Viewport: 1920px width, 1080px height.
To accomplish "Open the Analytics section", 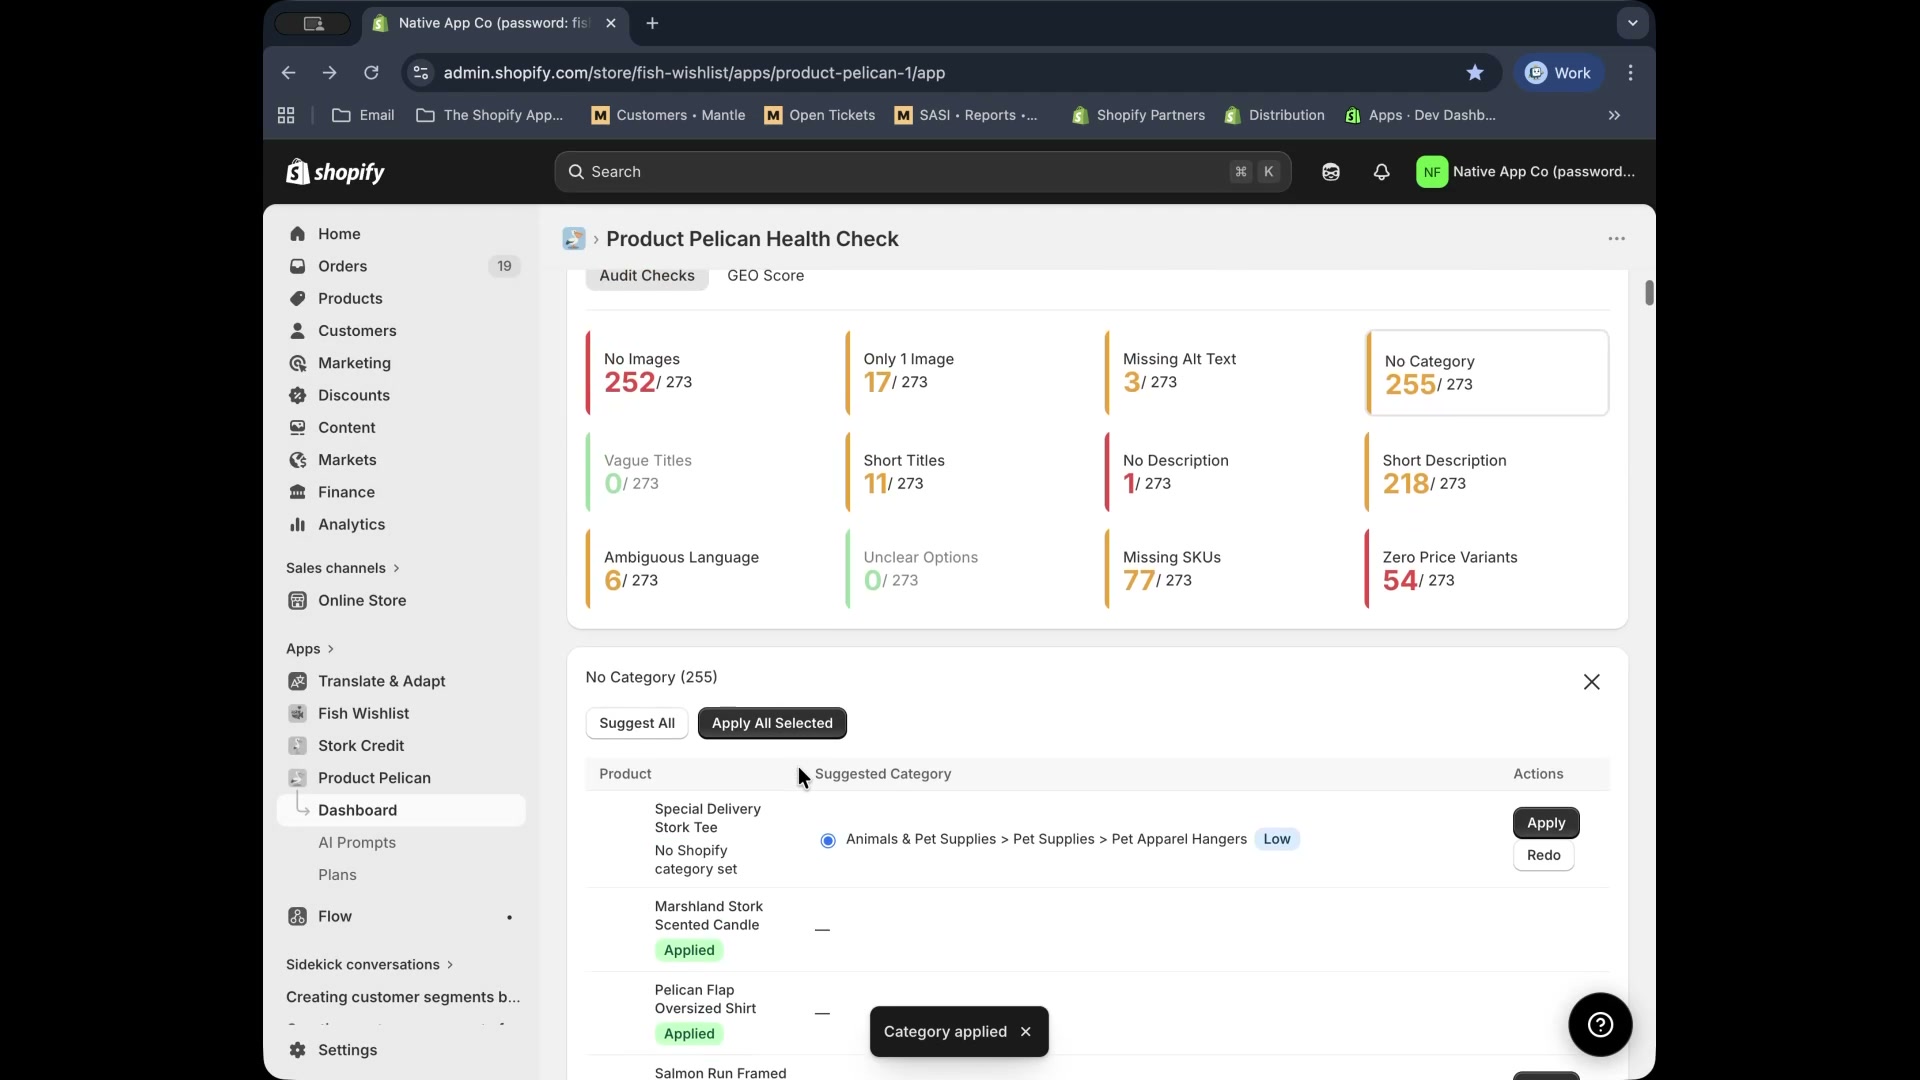I will point(350,524).
